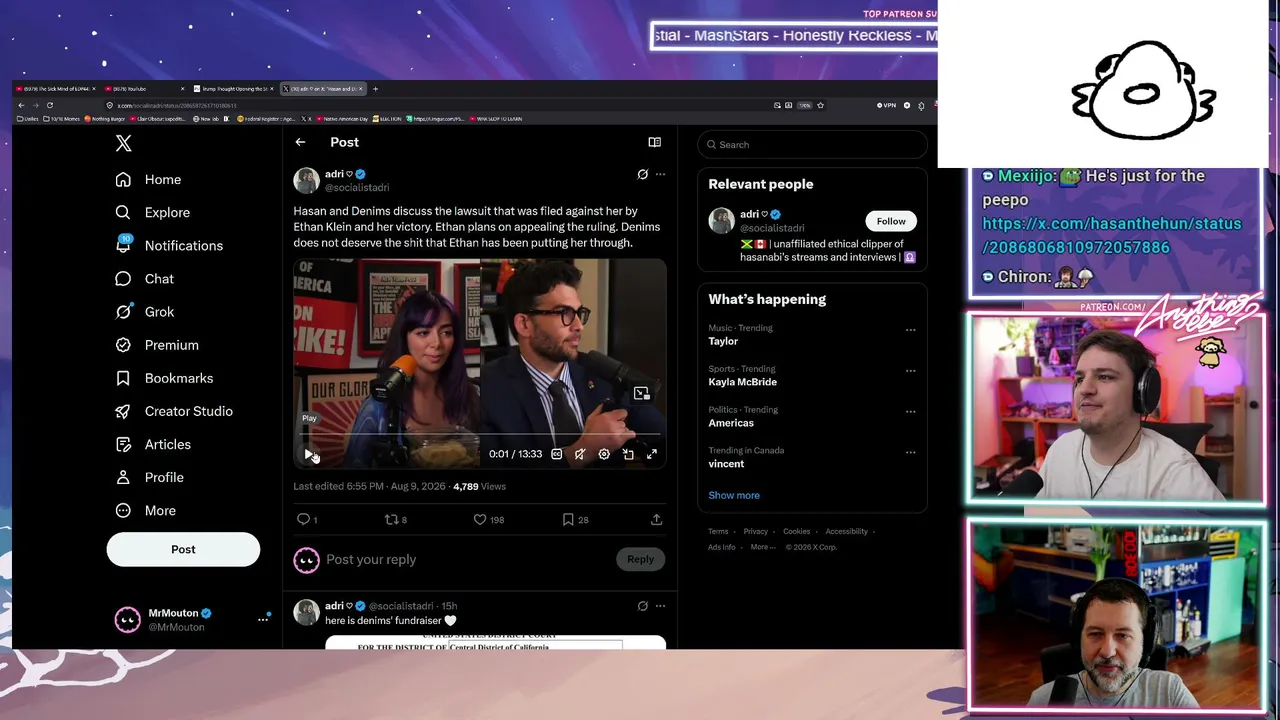Click adri's avatar on the fundraiser reply
The width and height of the screenshot is (1280, 720).
pos(306,612)
